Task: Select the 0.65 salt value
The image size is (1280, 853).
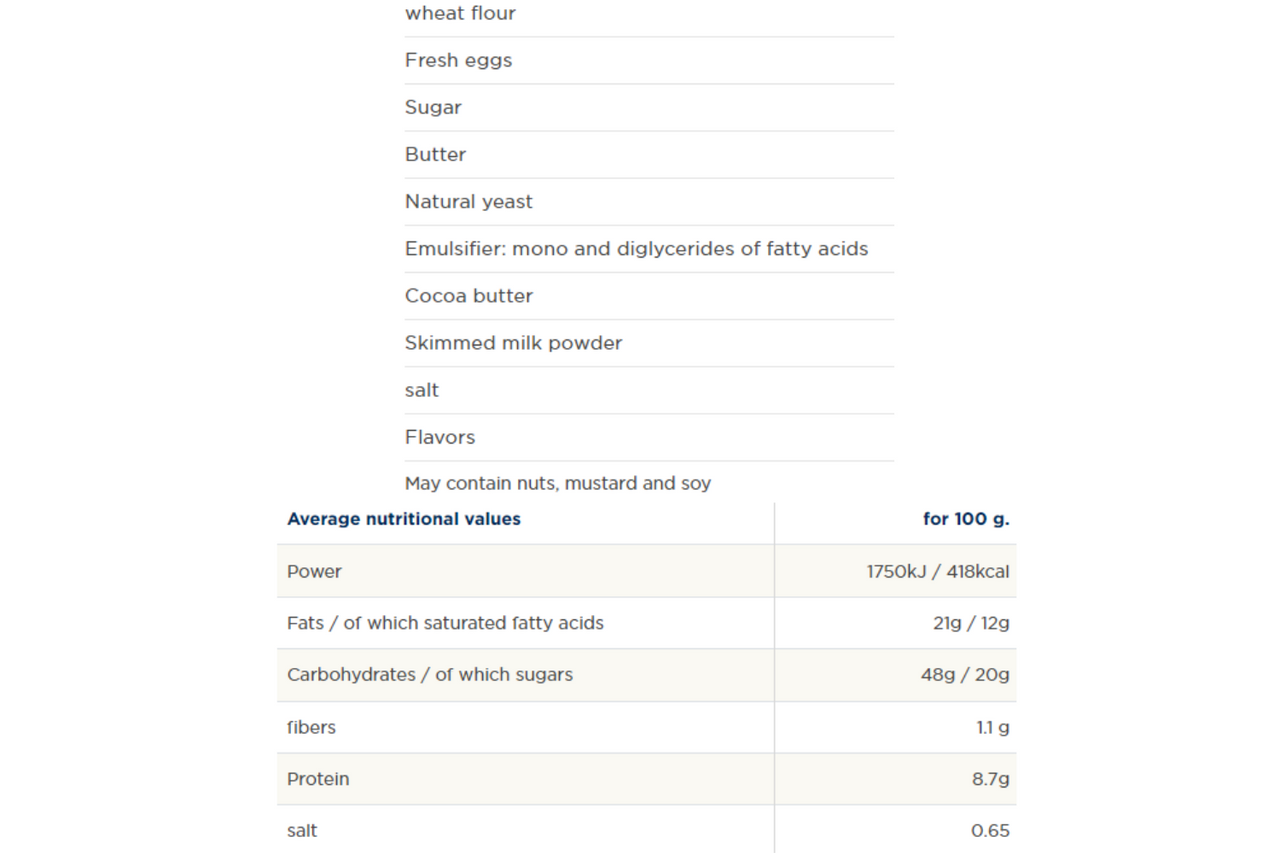Action: 990,831
